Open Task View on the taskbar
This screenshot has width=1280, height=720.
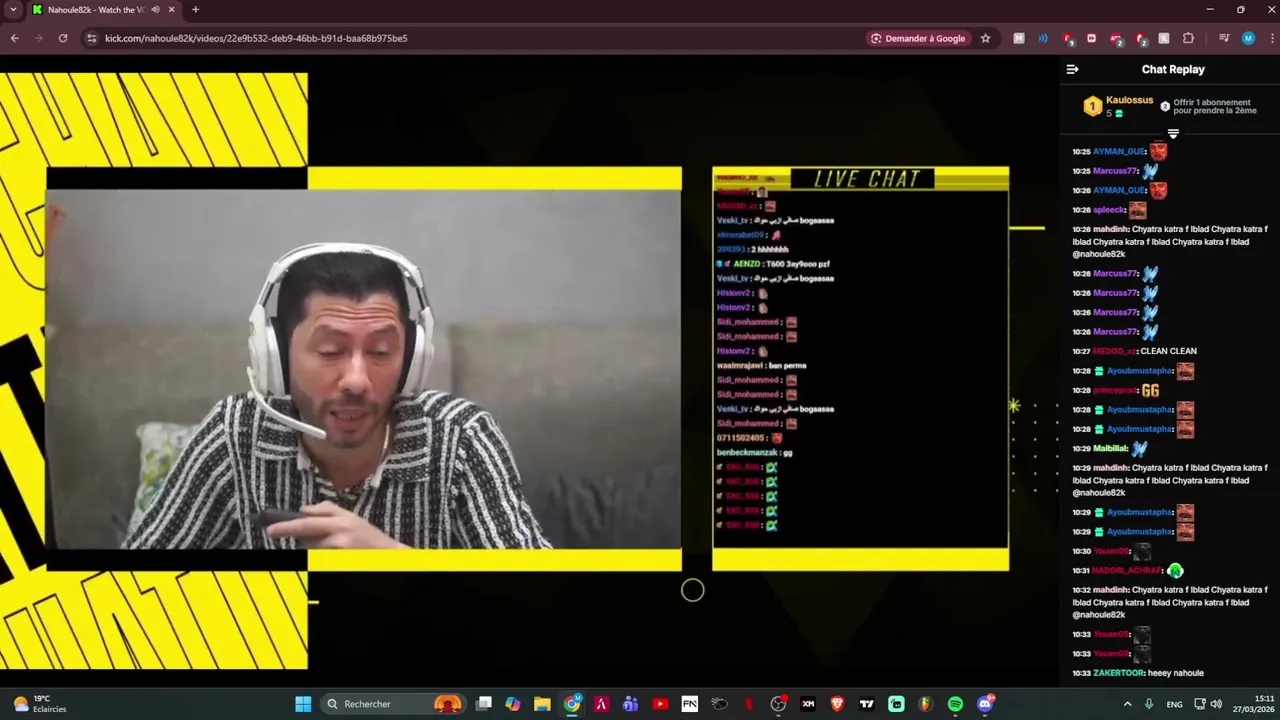[x=484, y=704]
